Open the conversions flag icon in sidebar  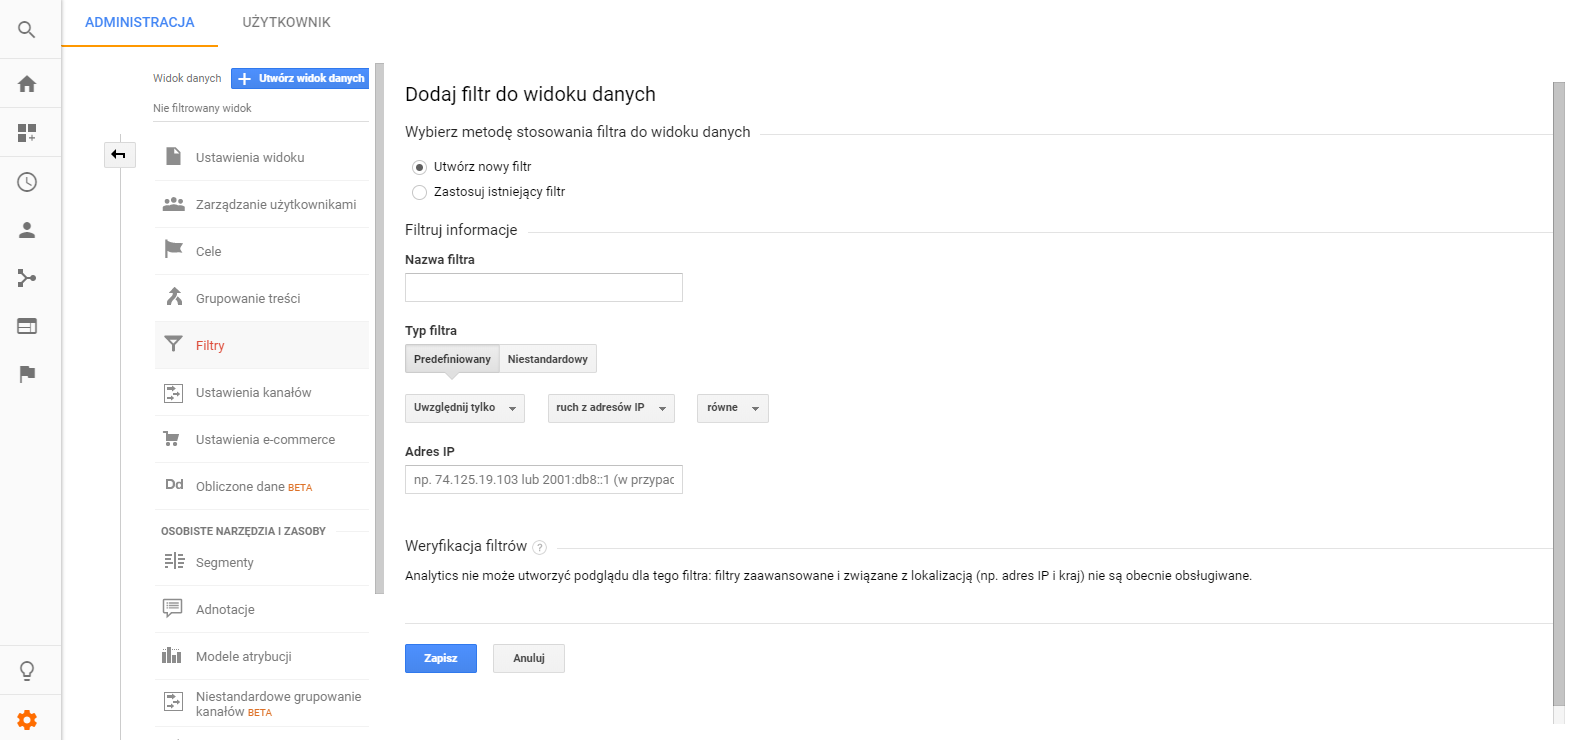tap(27, 374)
